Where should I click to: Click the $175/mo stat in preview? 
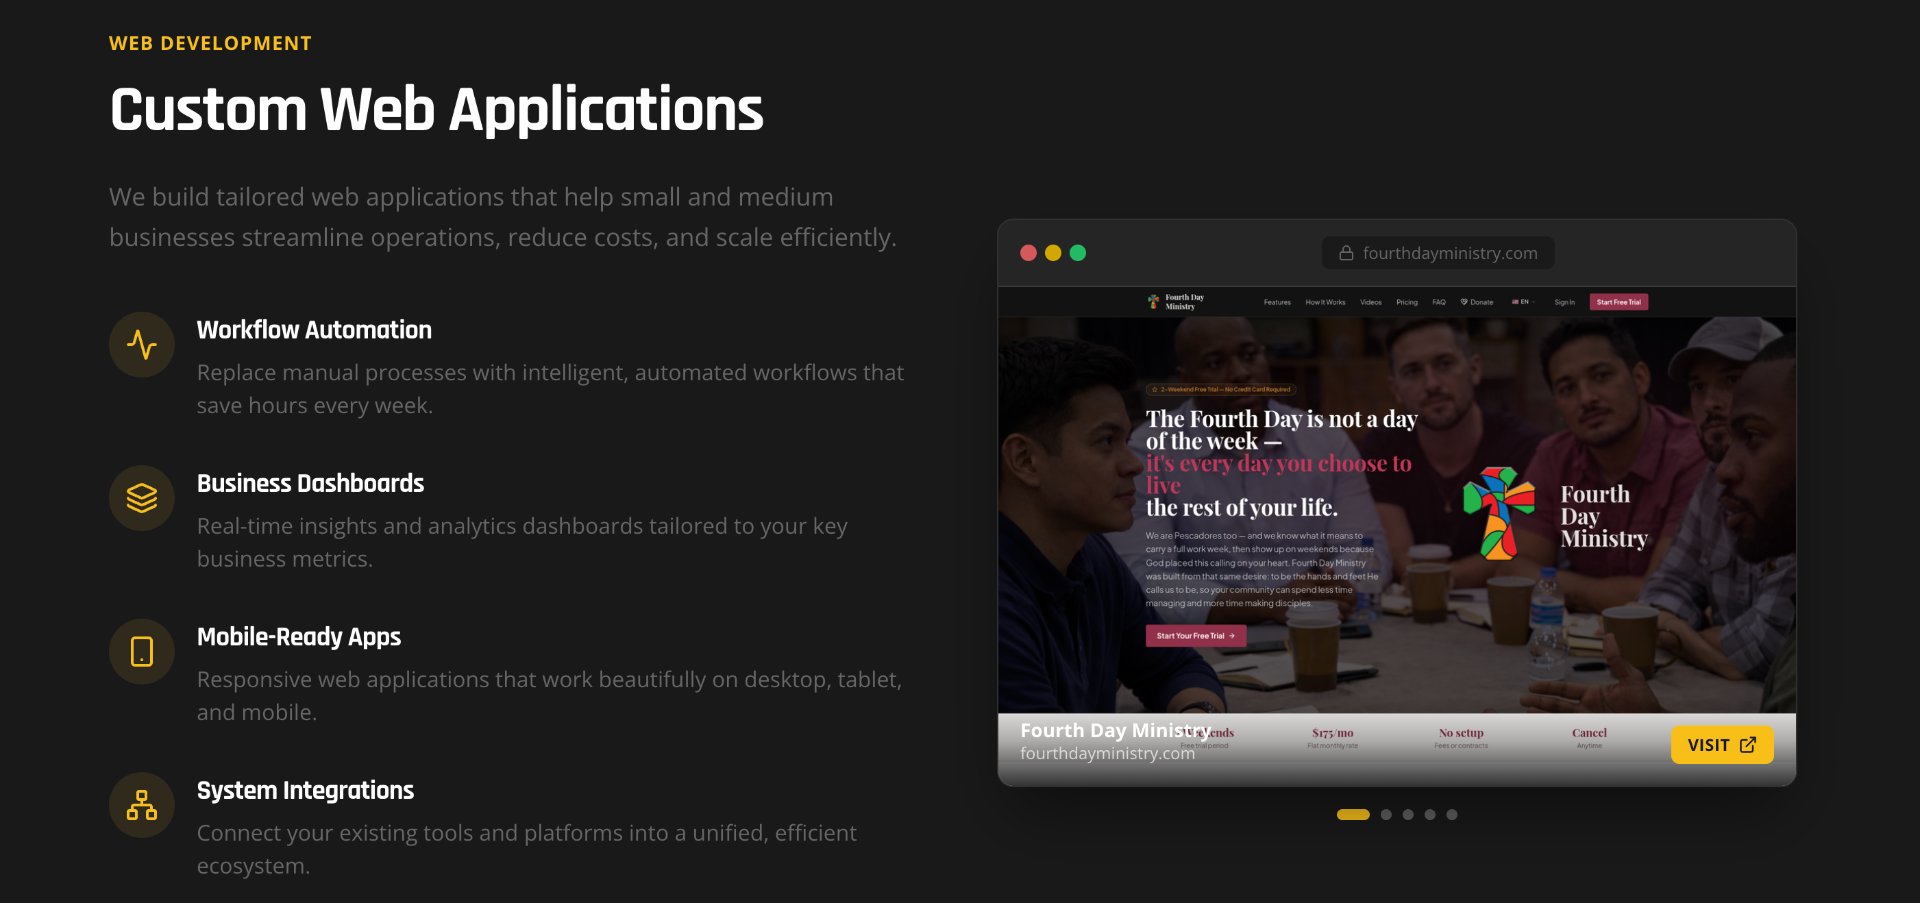1333,738
